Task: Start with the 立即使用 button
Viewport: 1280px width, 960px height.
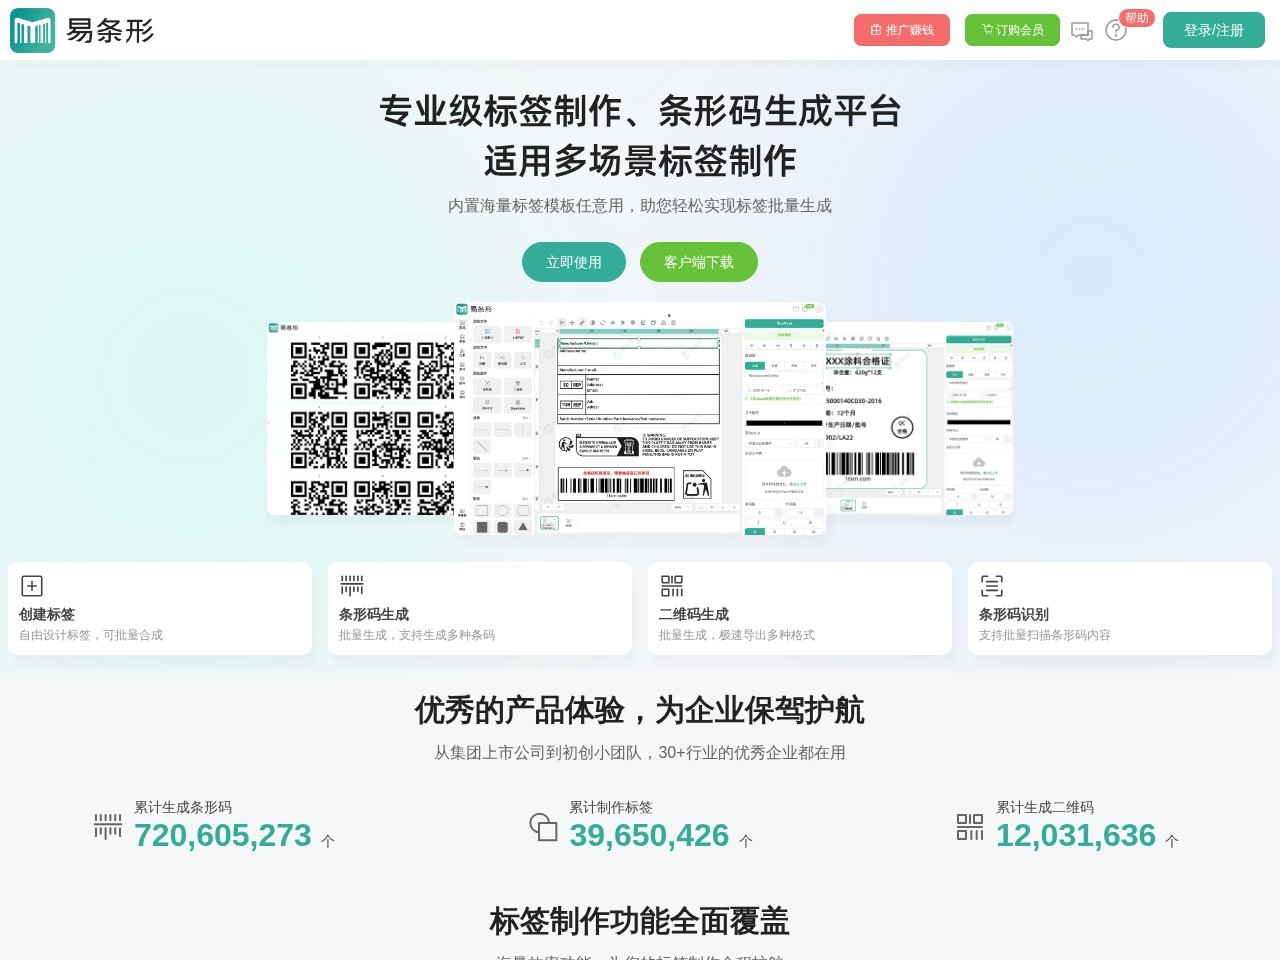Action: 574,262
